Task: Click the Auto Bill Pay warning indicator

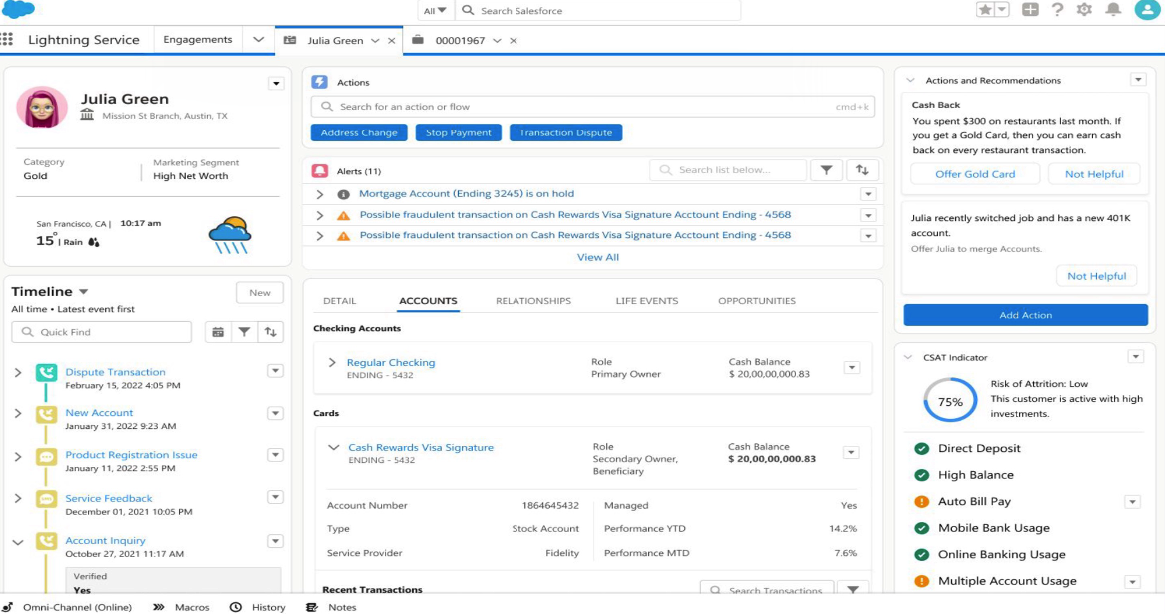Action: click(x=921, y=502)
